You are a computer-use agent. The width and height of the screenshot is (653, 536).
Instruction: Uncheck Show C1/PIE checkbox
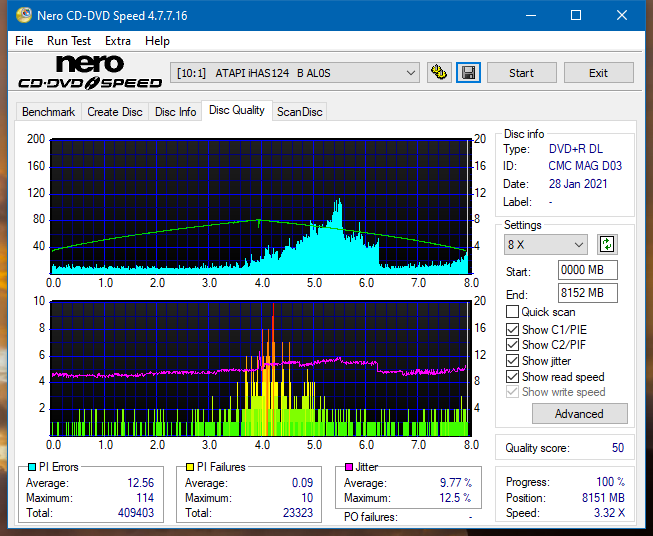[x=512, y=329]
